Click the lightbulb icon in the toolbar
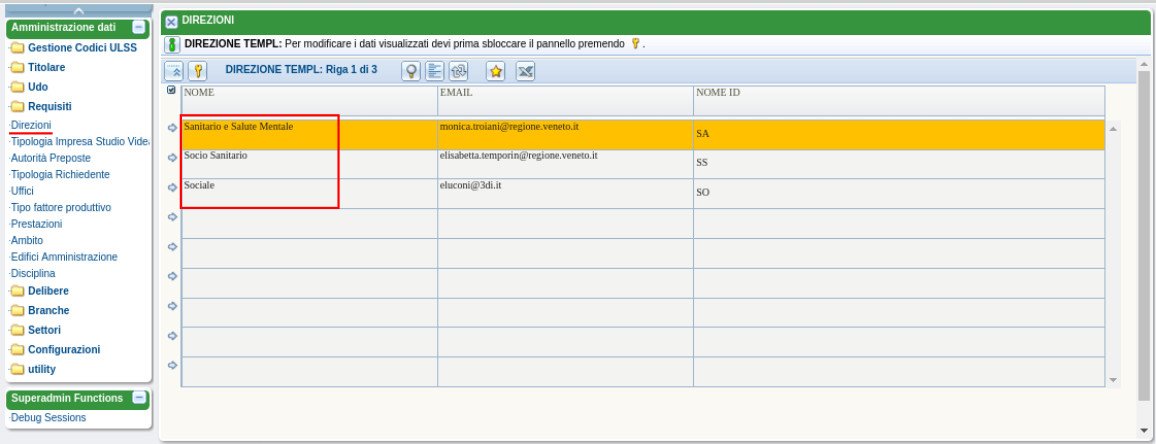Viewport: 1156px width, 444px height. tap(410, 71)
